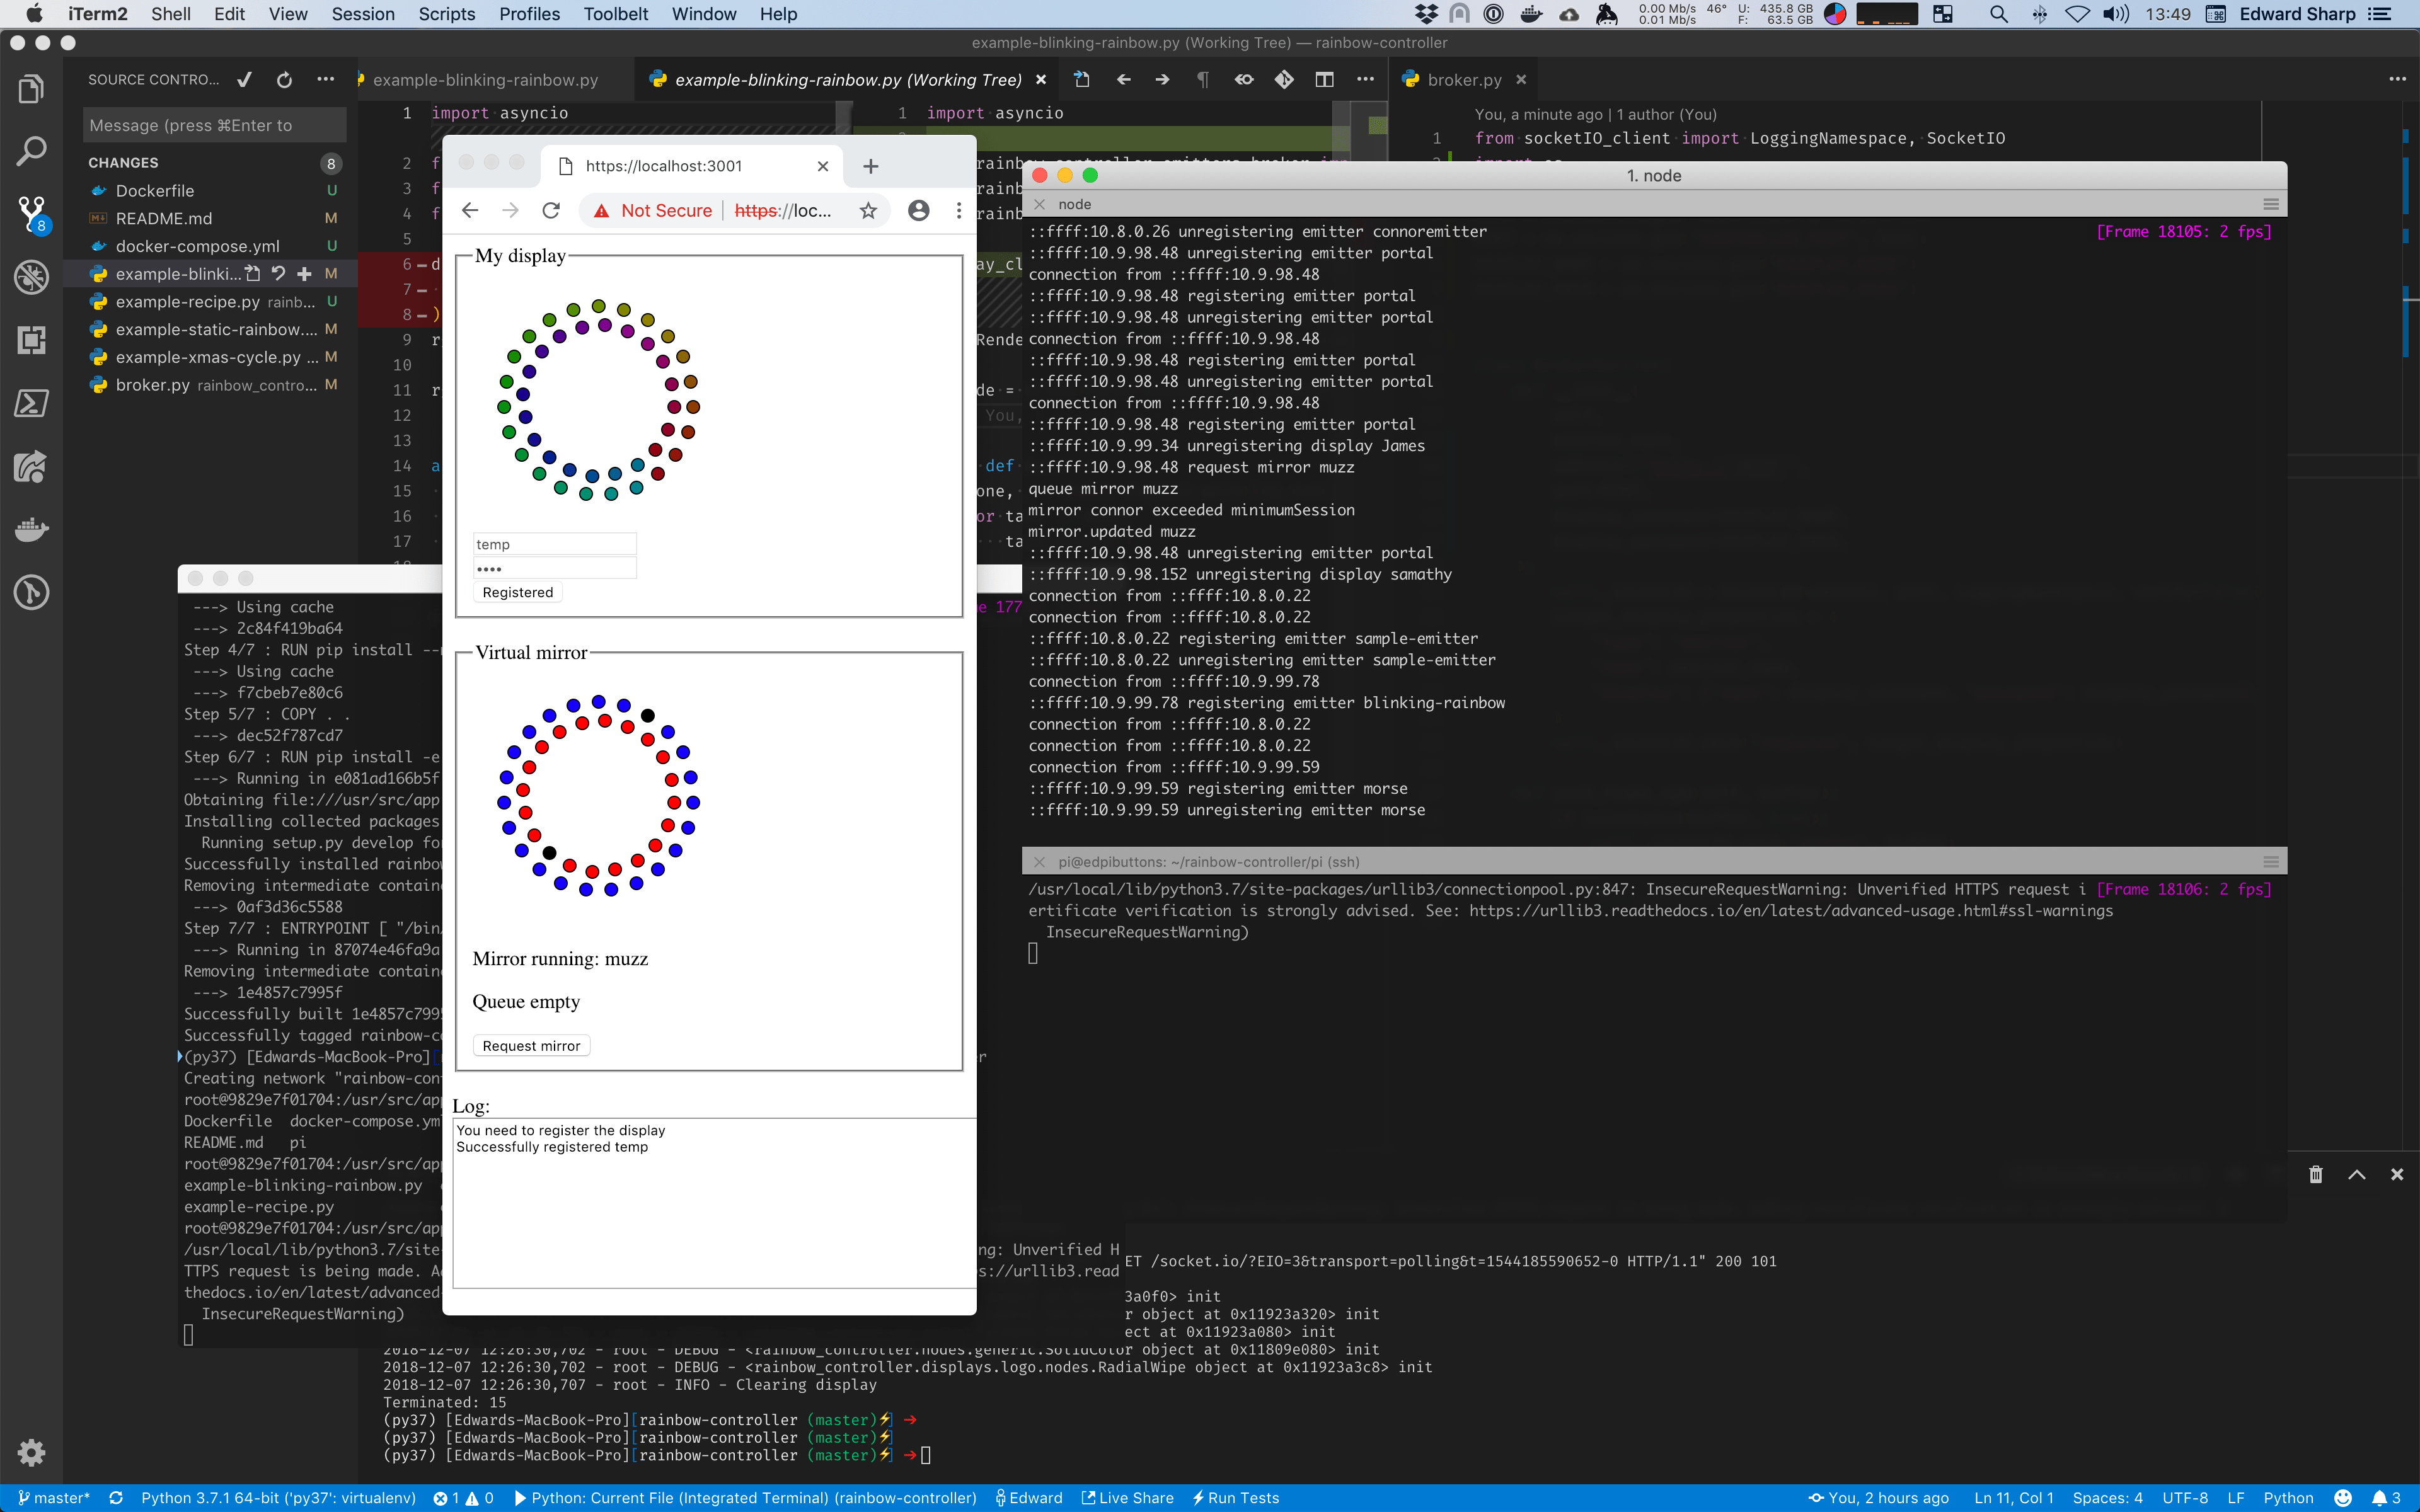The height and width of the screenshot is (1512, 2420).
Task: Kill terminal with the trash icon
Action: 2316,1174
